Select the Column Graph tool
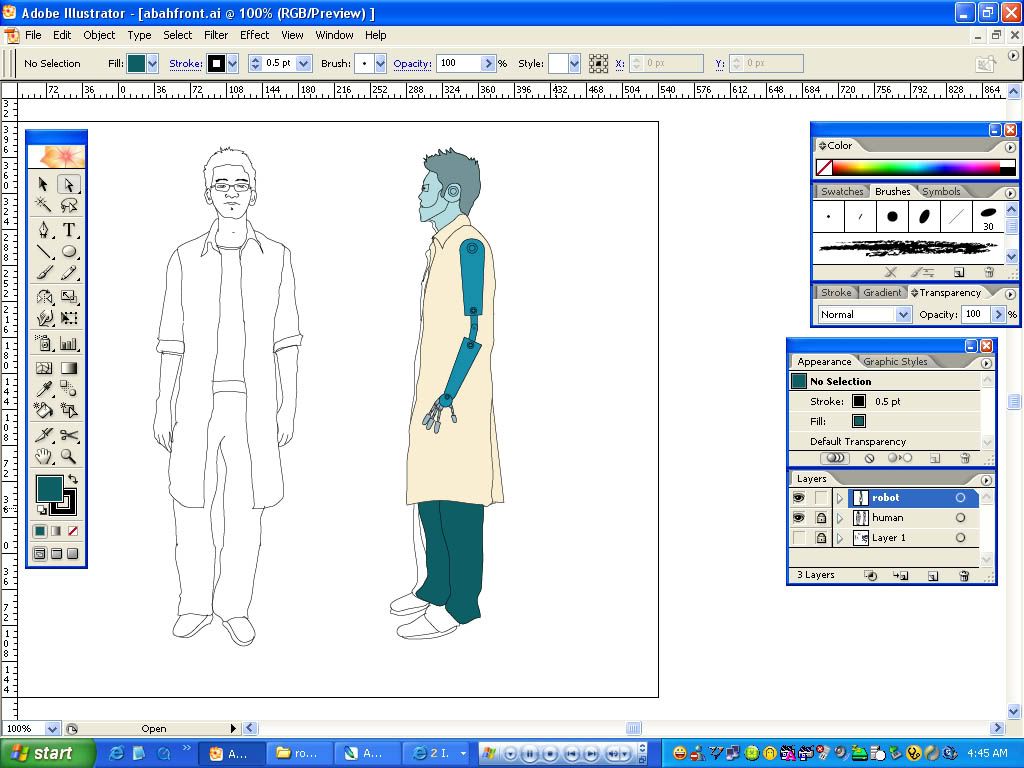 pyautogui.click(x=69, y=343)
